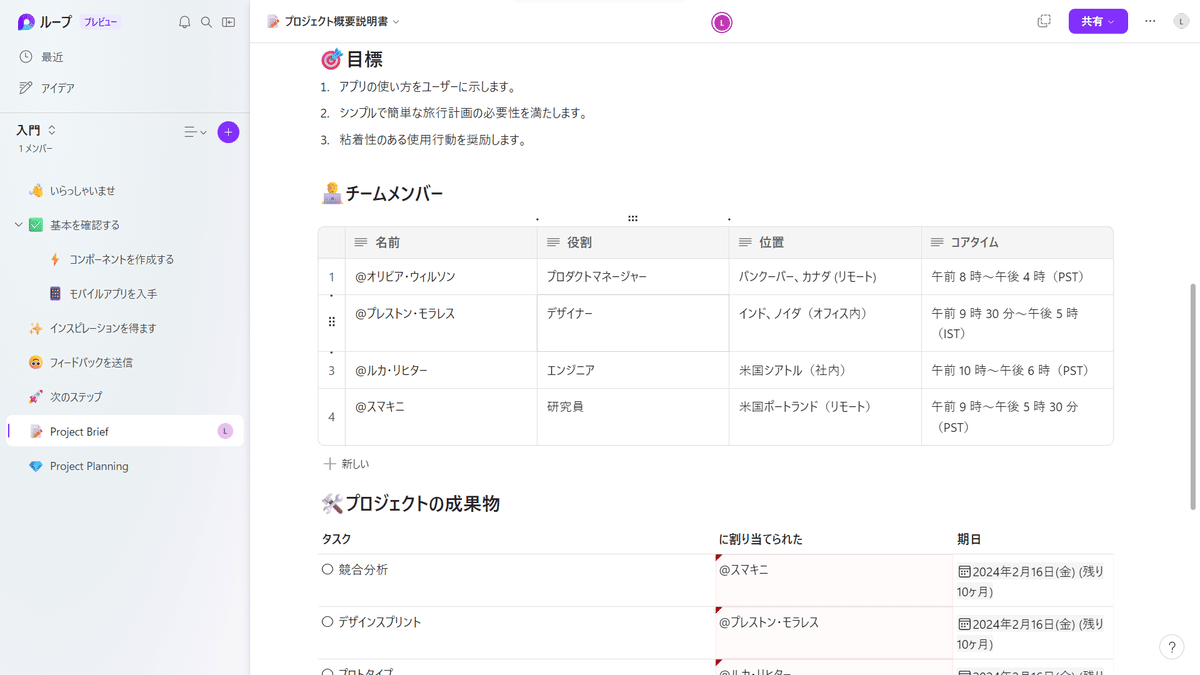Click the lightning icon beside コンポーネントを作成する
Screen dimensions: 1200x675
pos(55,259)
